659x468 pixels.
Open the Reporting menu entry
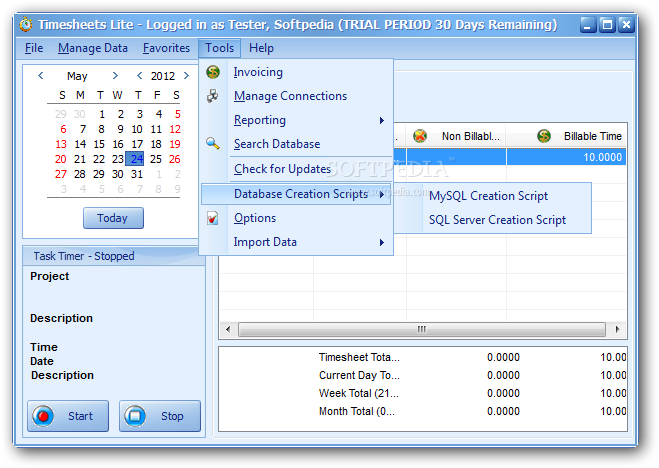[x=297, y=121]
